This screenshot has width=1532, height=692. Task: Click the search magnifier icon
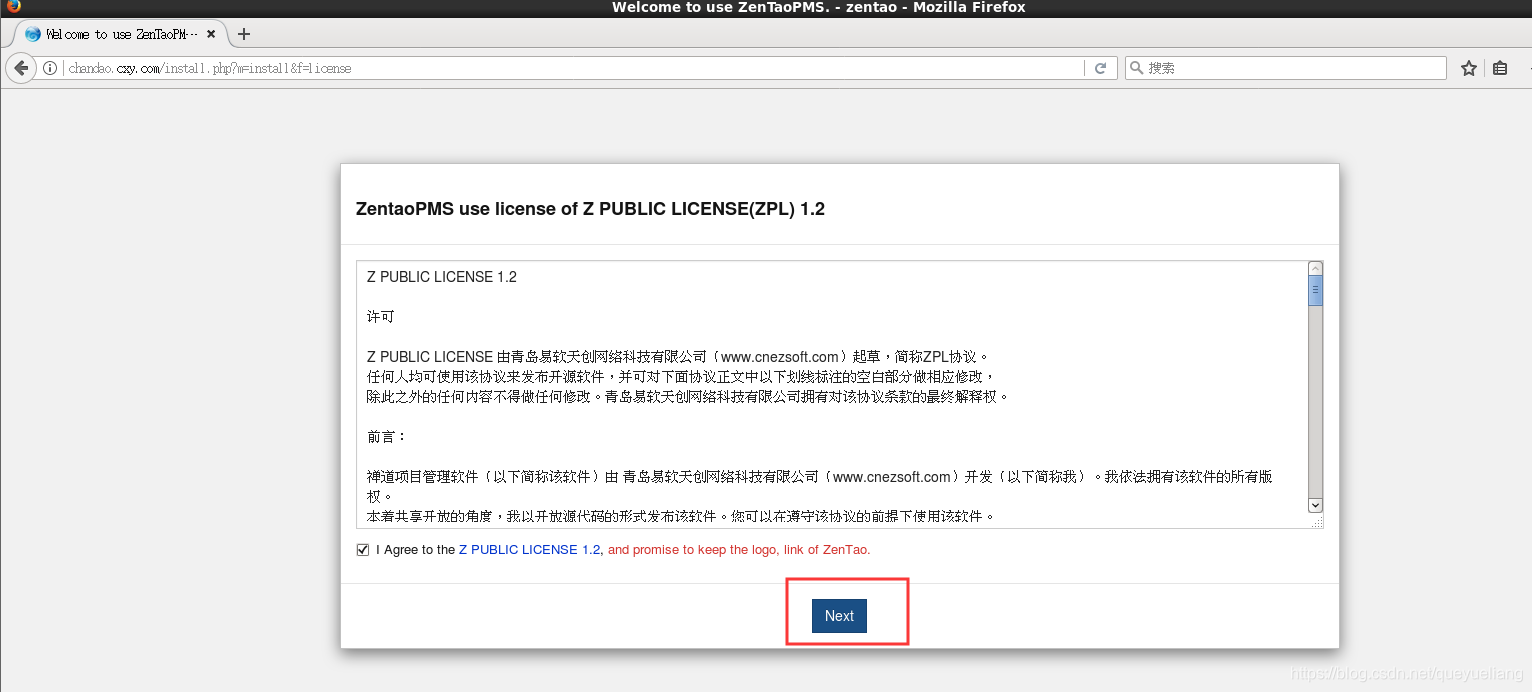click(x=1136, y=68)
